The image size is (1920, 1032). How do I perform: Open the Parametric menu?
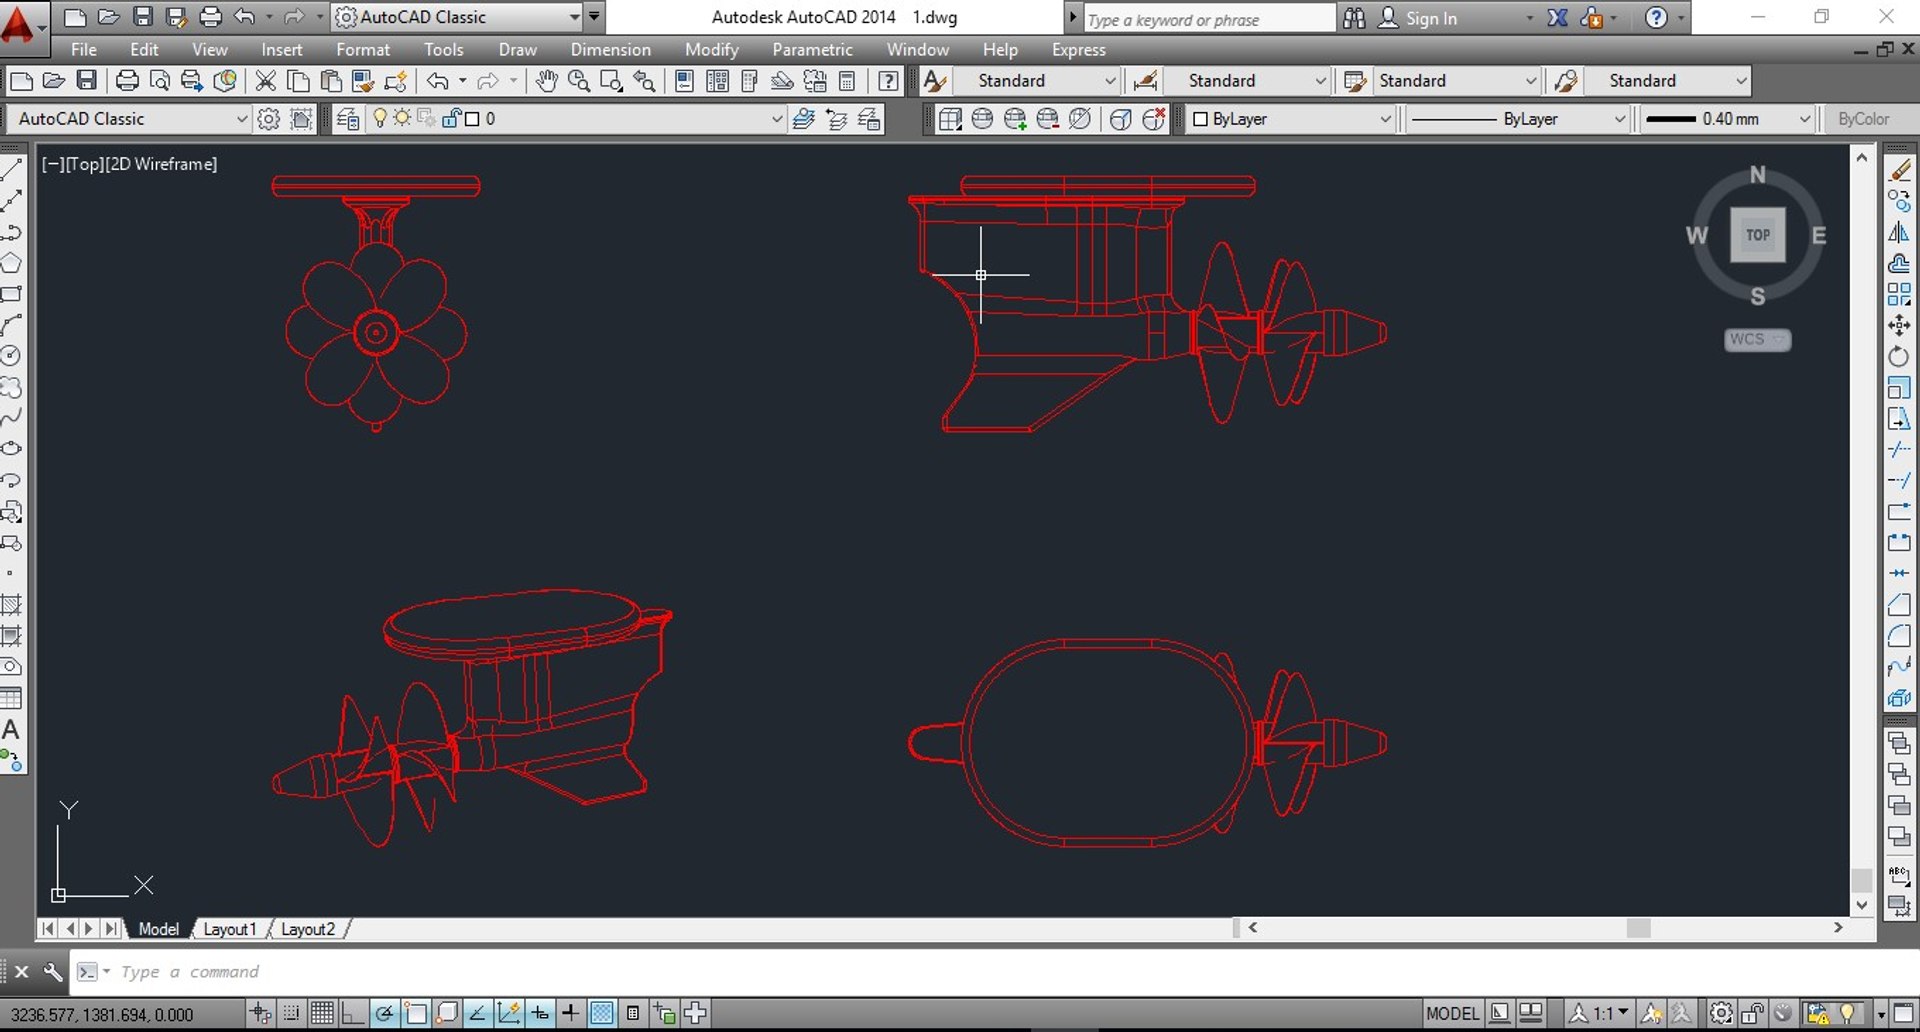coord(812,49)
